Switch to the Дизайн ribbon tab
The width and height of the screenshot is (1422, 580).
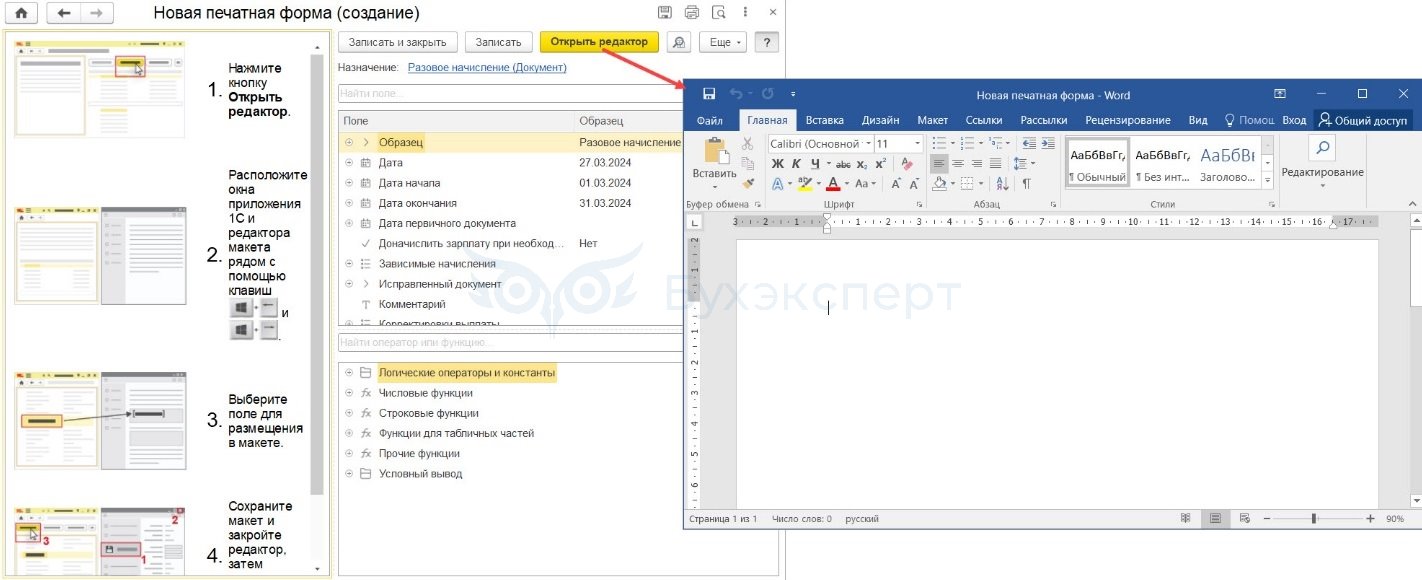pyautogui.click(x=880, y=121)
